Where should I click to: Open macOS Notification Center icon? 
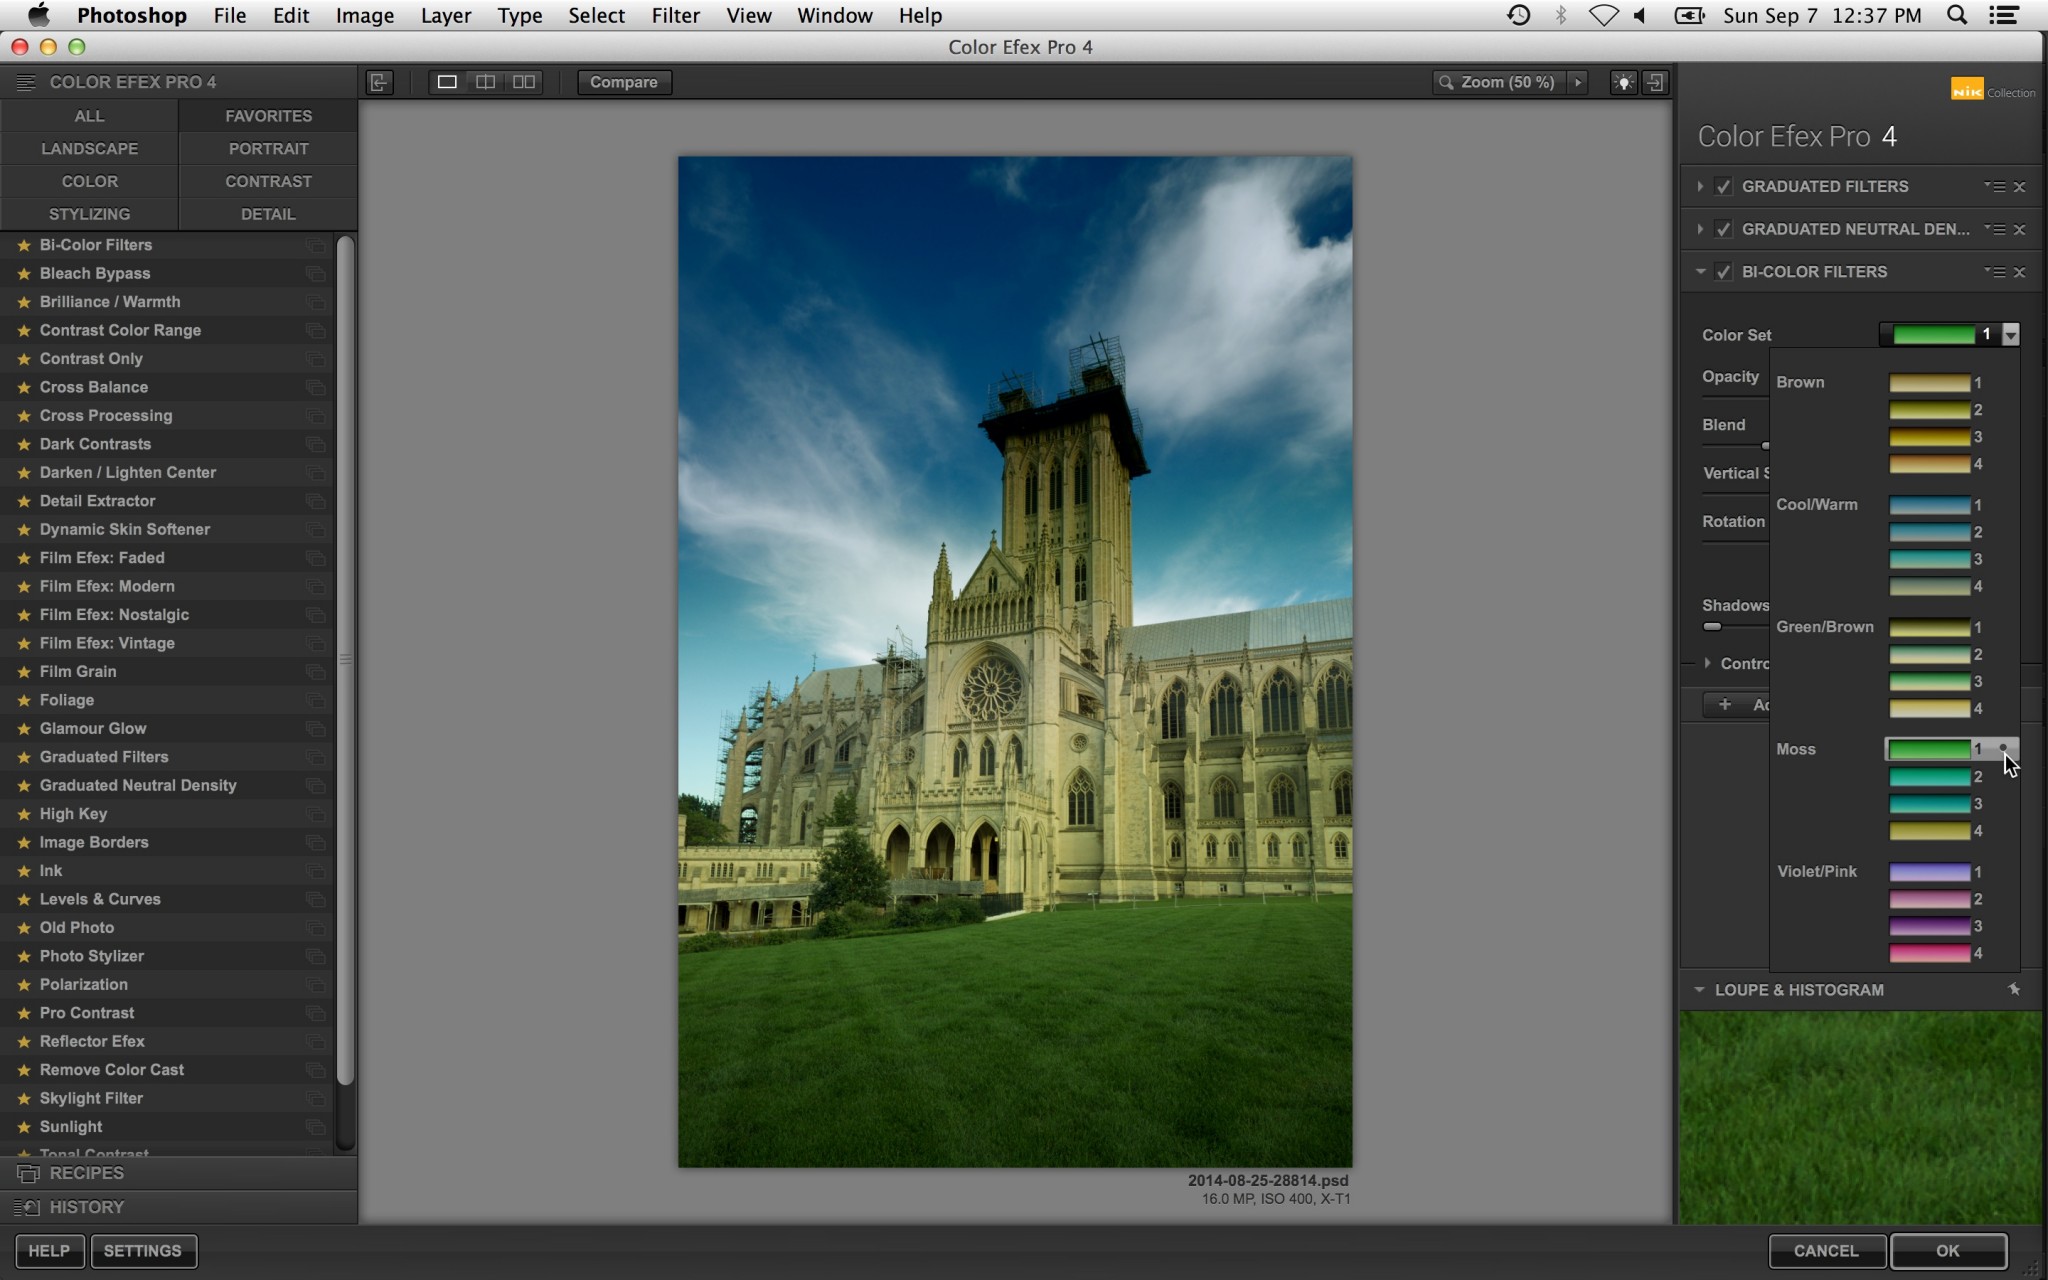2004,15
